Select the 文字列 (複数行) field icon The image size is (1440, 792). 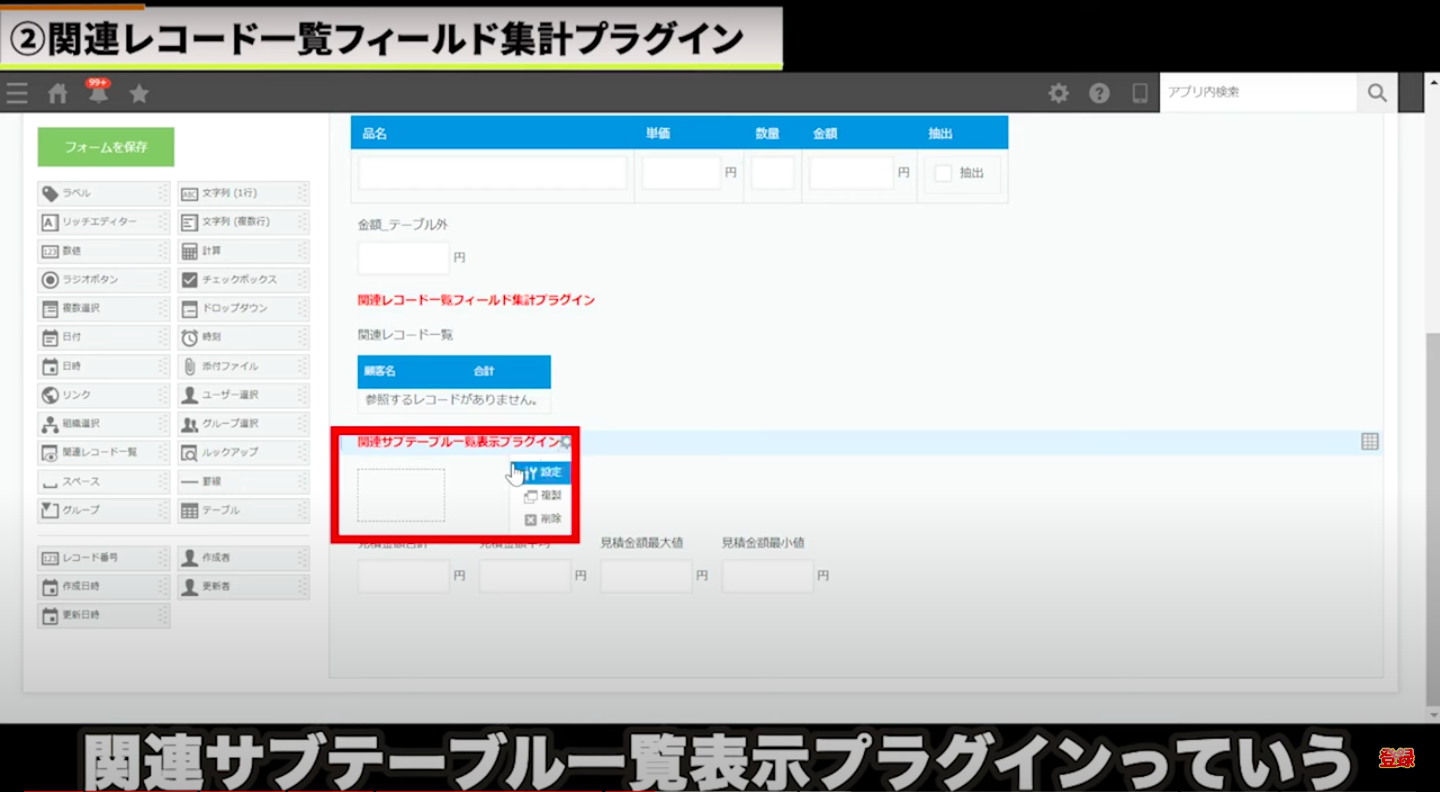[189, 222]
